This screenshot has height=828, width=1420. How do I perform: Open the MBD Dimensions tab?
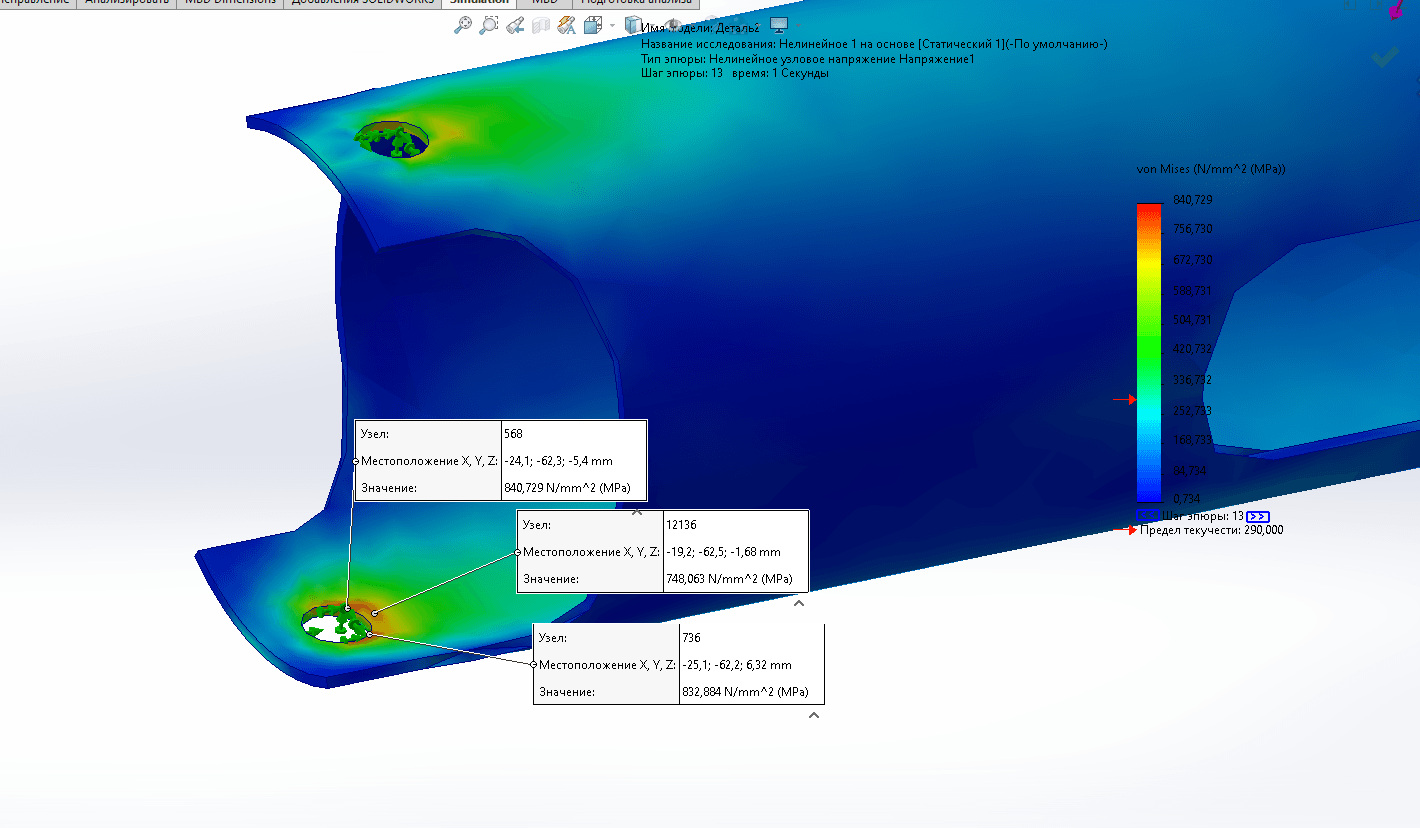[229, 3]
